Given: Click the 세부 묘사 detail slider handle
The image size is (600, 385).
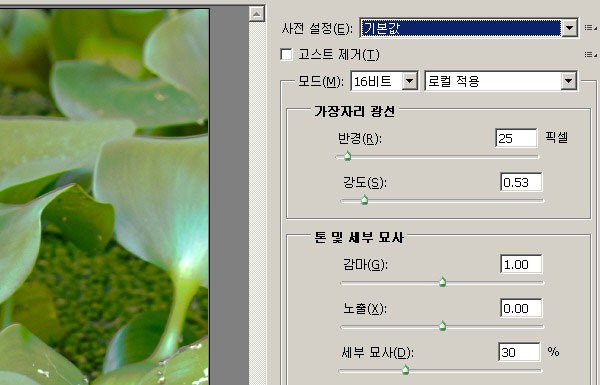Looking at the screenshot, I should (406, 370).
